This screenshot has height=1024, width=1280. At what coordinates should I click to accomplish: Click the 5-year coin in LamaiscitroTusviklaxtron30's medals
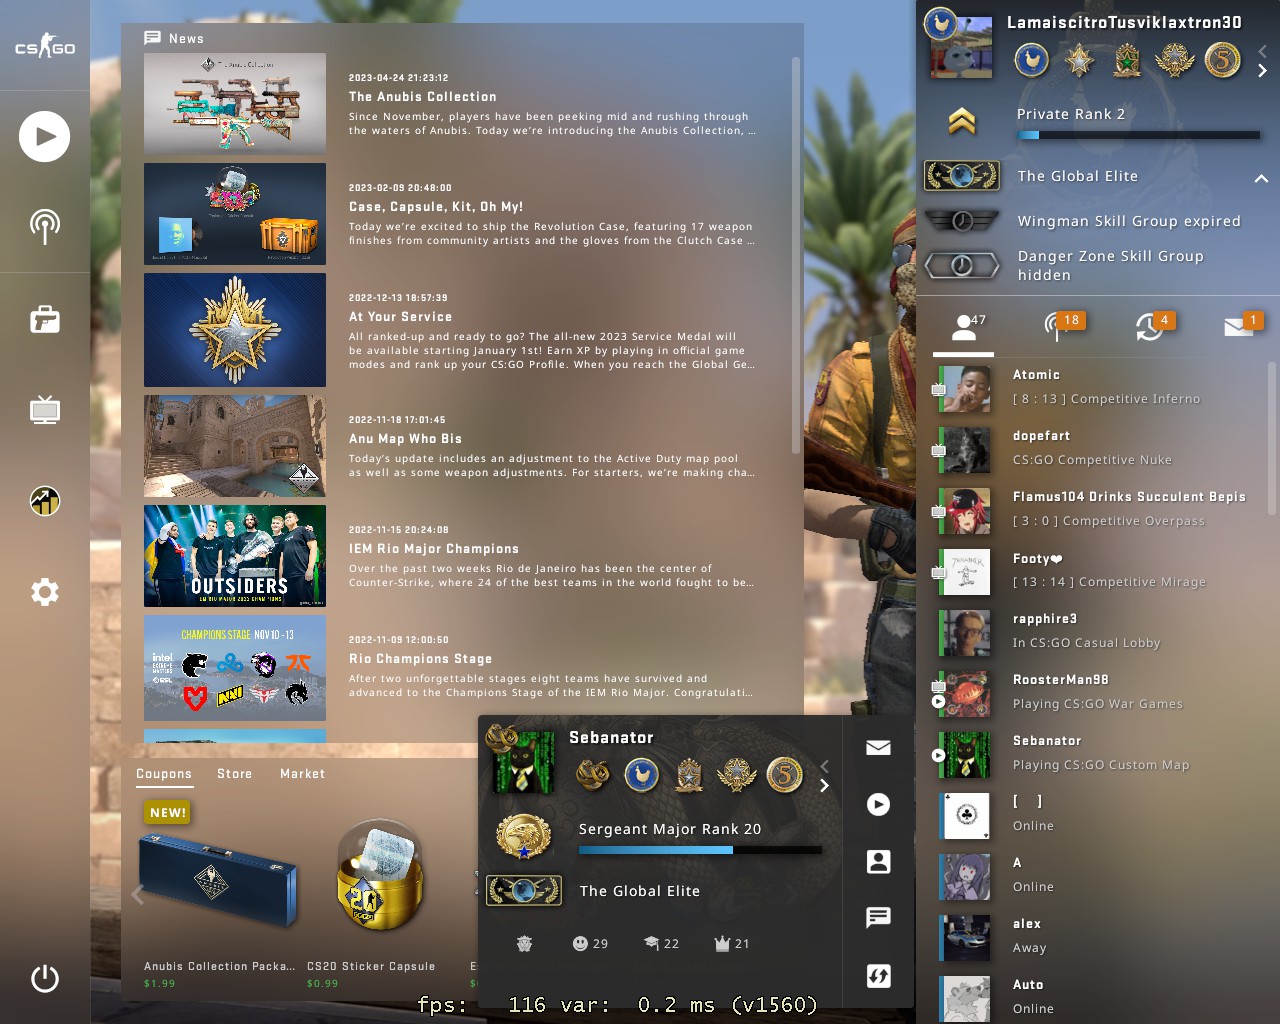click(x=1222, y=60)
